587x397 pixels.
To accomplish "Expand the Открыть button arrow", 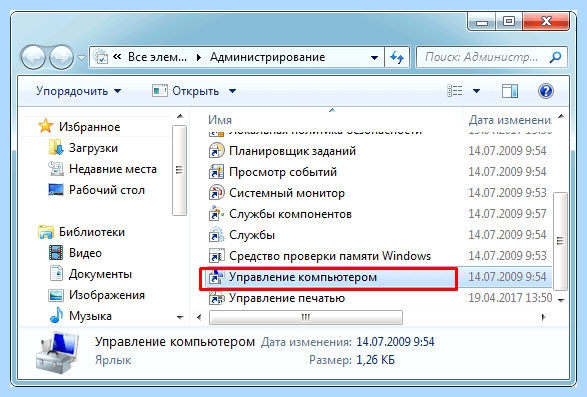I will point(232,91).
